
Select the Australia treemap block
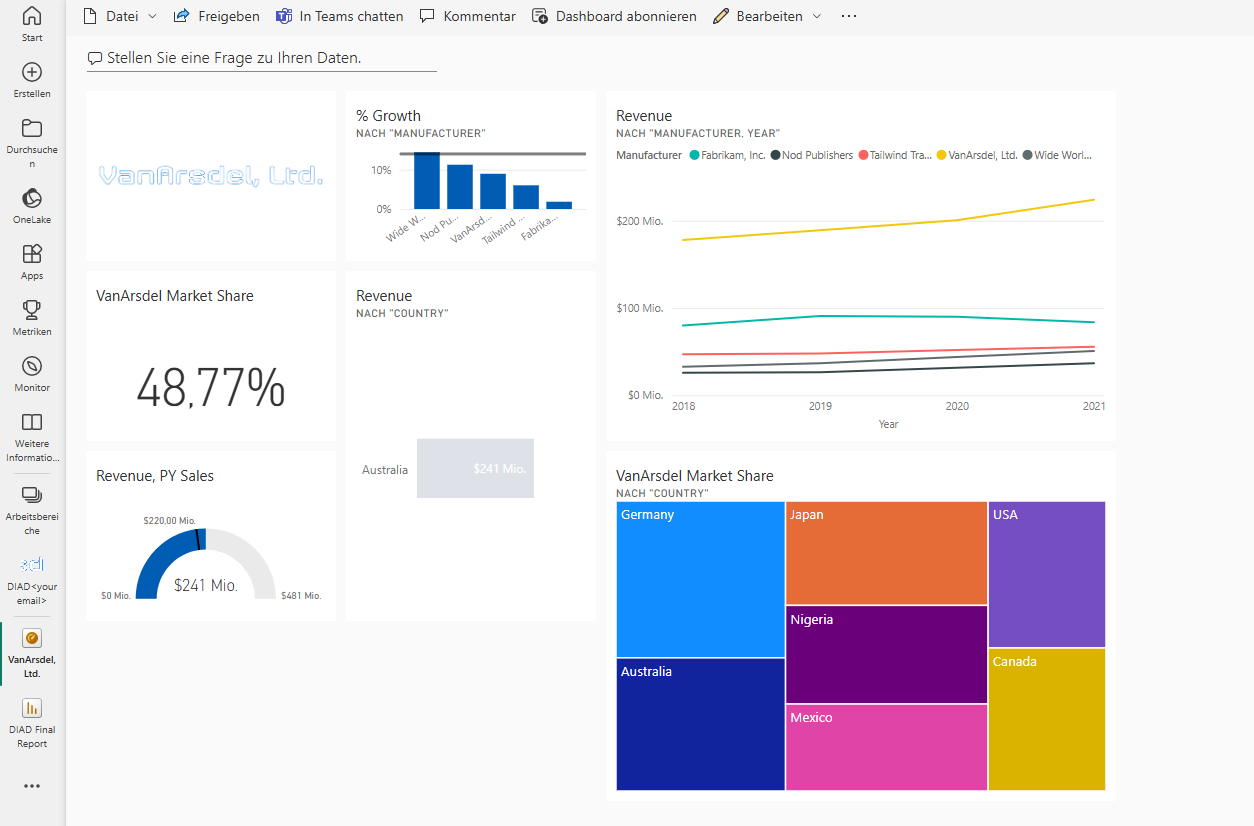pyautogui.click(x=700, y=724)
